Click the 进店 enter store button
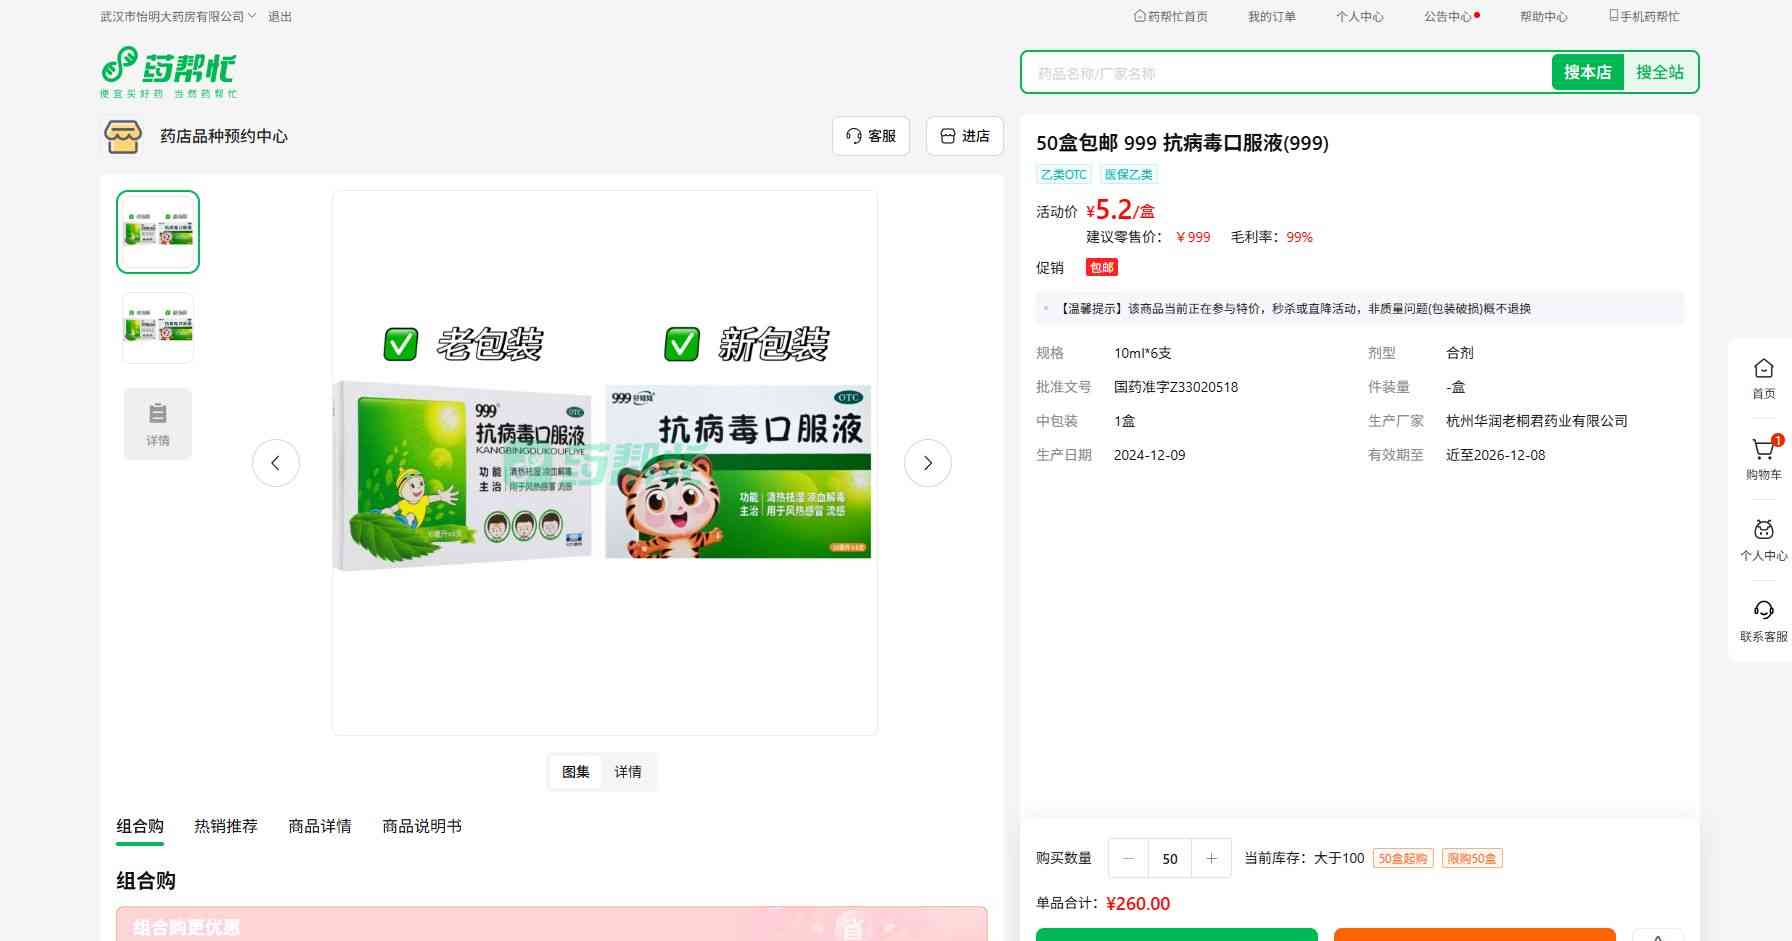 tap(965, 136)
